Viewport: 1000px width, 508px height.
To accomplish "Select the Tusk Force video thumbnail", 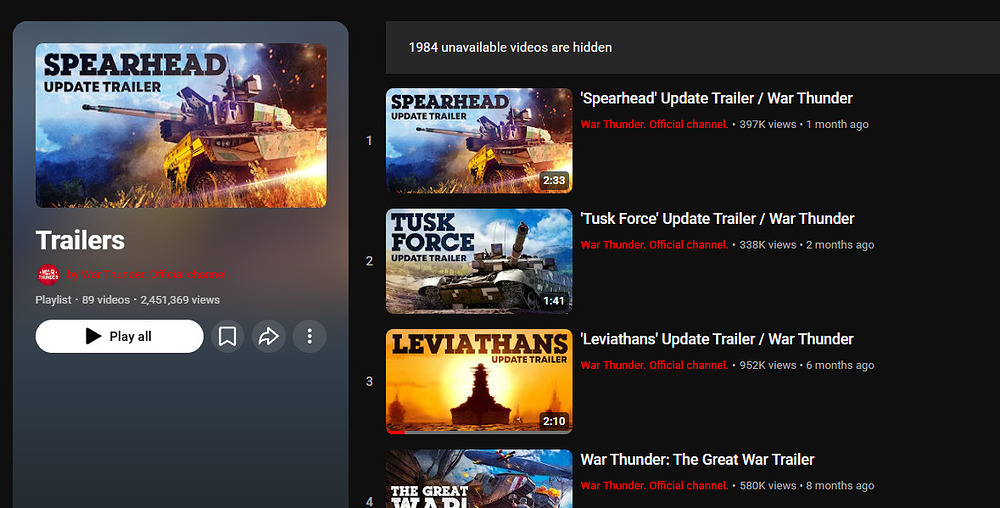I will 479,261.
